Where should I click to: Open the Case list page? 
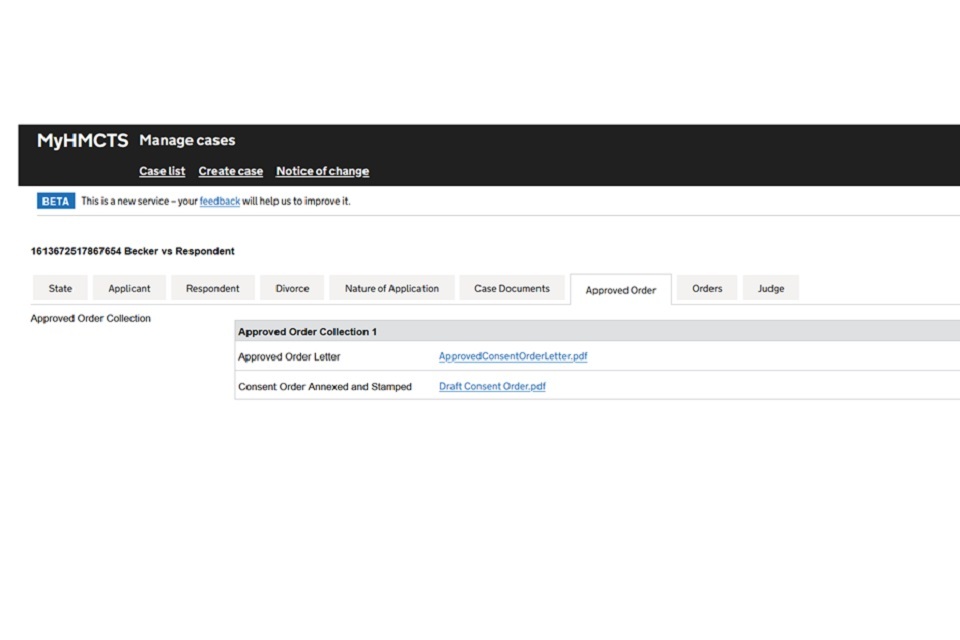(x=162, y=171)
